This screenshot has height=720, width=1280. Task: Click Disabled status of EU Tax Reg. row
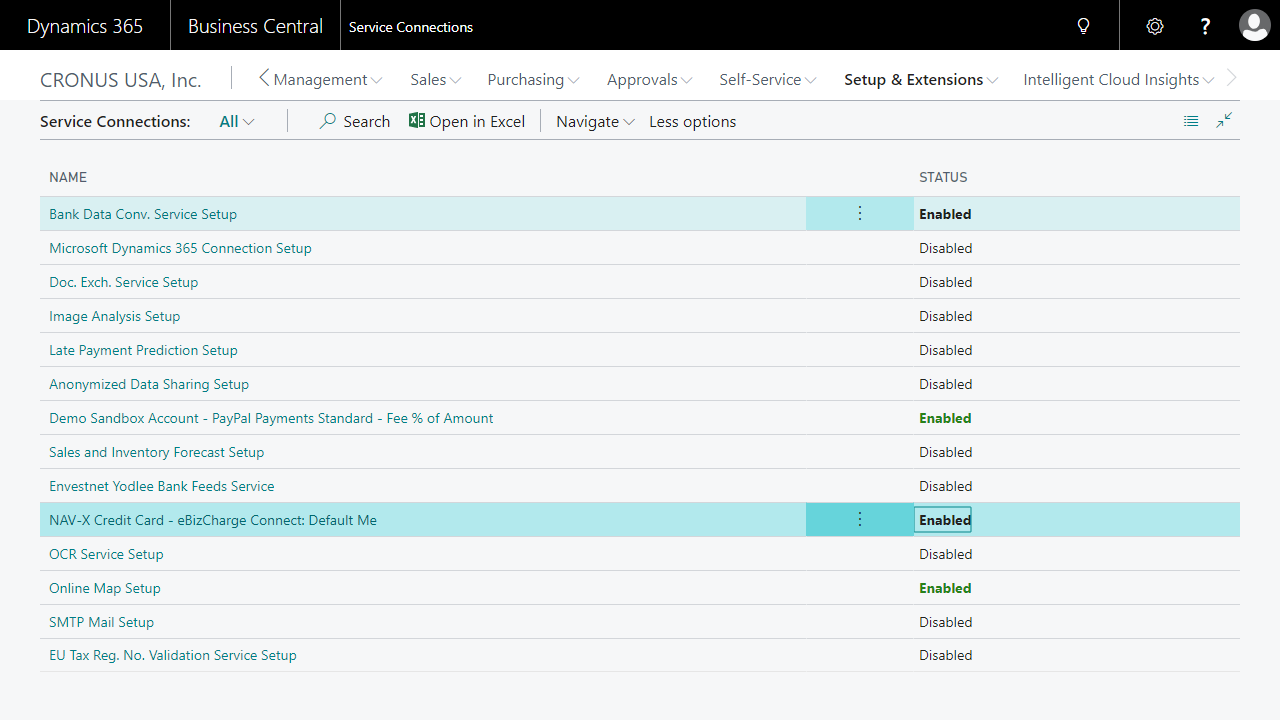click(945, 655)
